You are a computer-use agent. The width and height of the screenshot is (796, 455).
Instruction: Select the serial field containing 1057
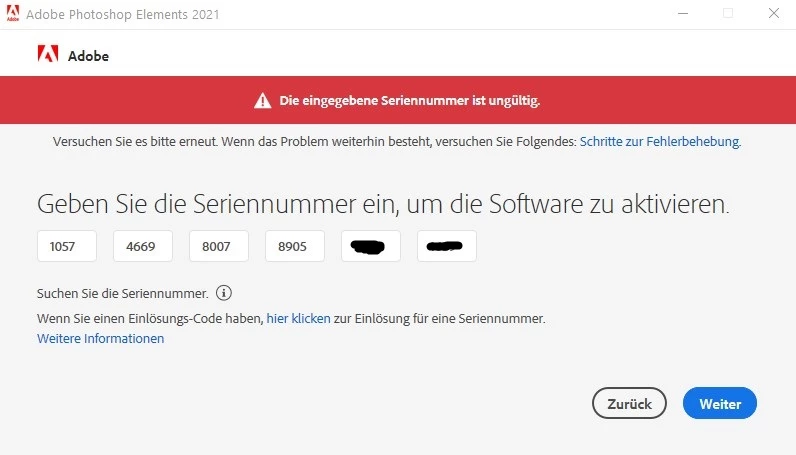click(67, 246)
